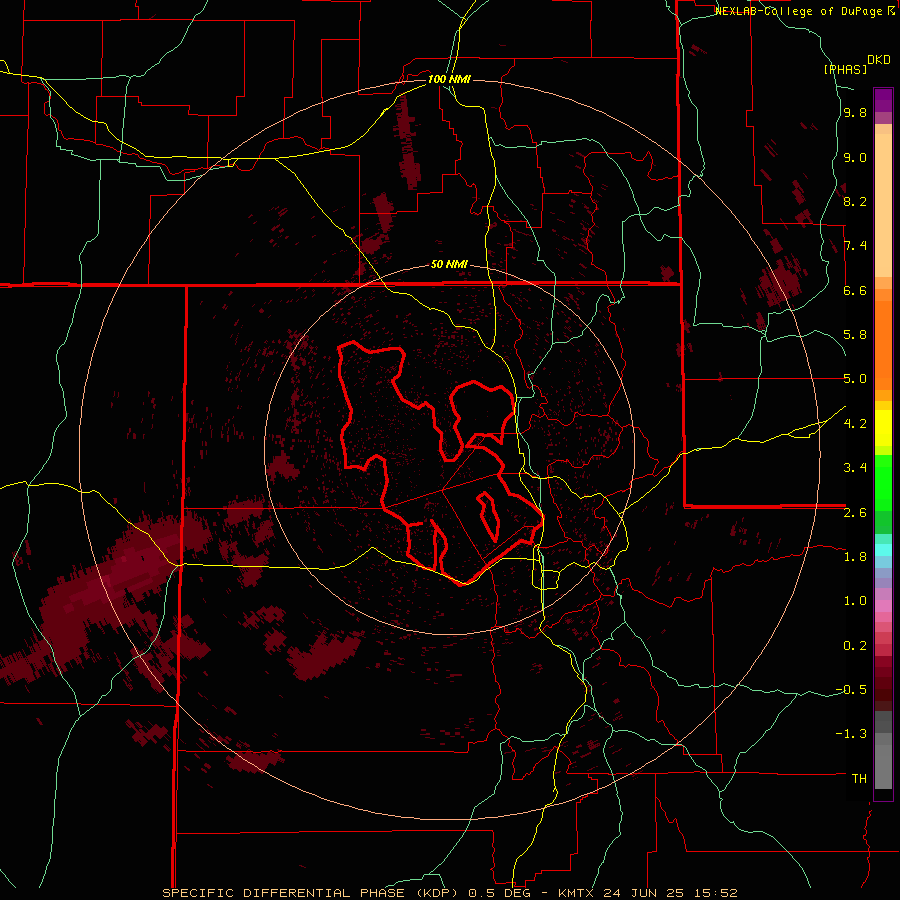
Task: Click the 1.8 legend value
Action: pos(855,557)
